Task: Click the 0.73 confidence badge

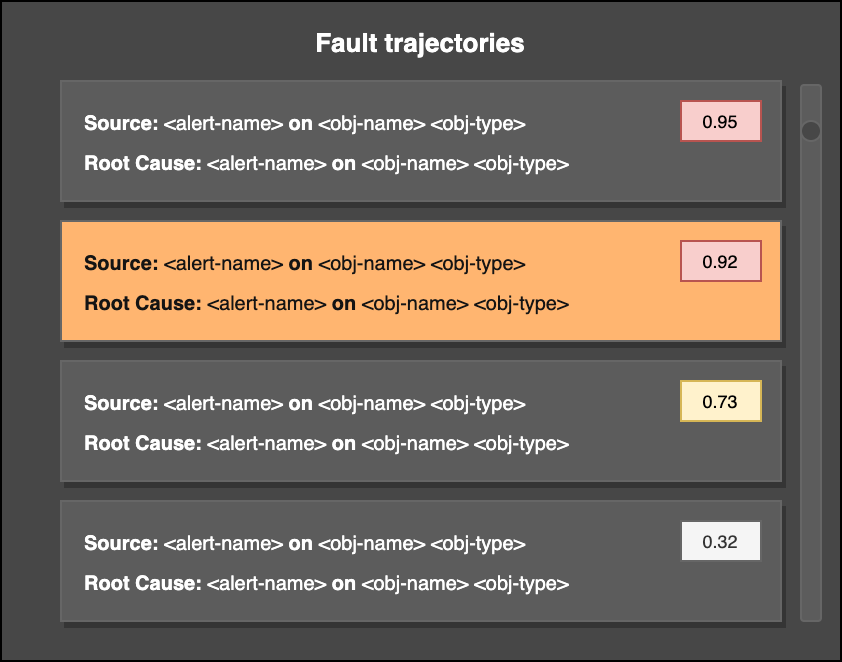Action: point(721,399)
